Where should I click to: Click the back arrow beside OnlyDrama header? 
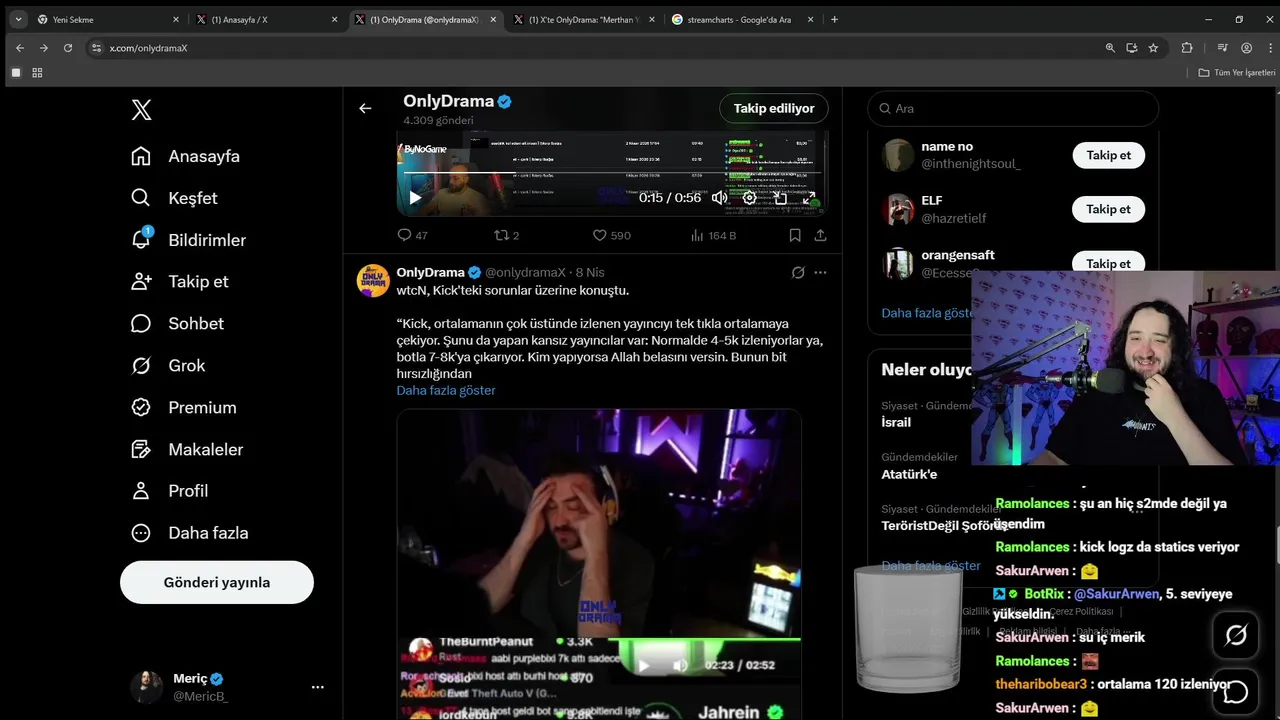[365, 108]
